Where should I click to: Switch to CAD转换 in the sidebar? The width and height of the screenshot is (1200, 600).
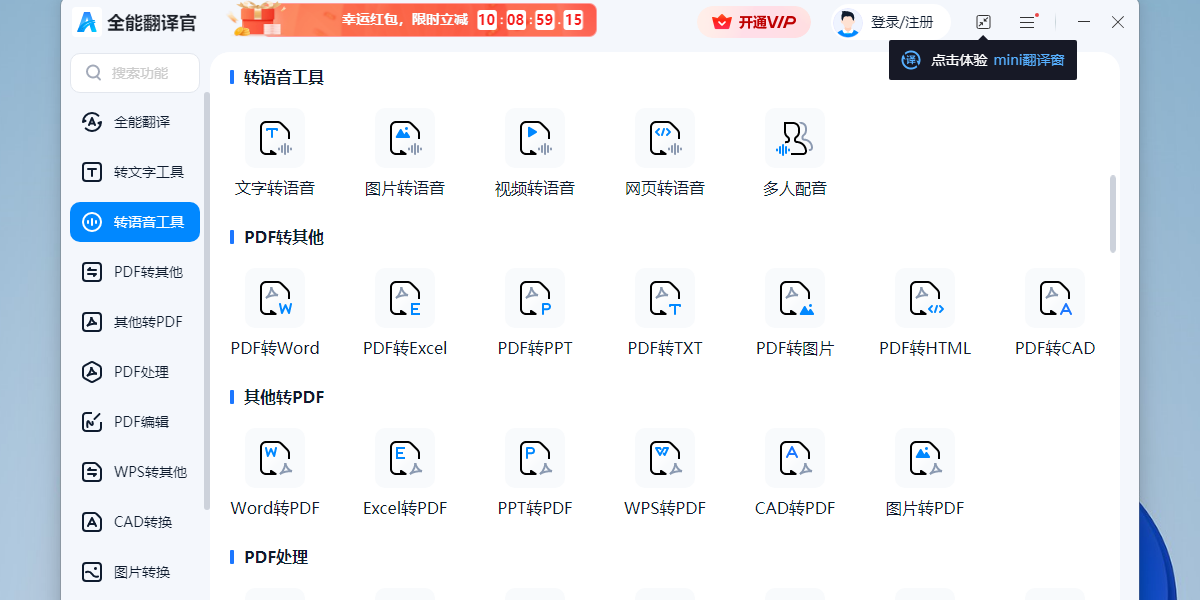[135, 522]
